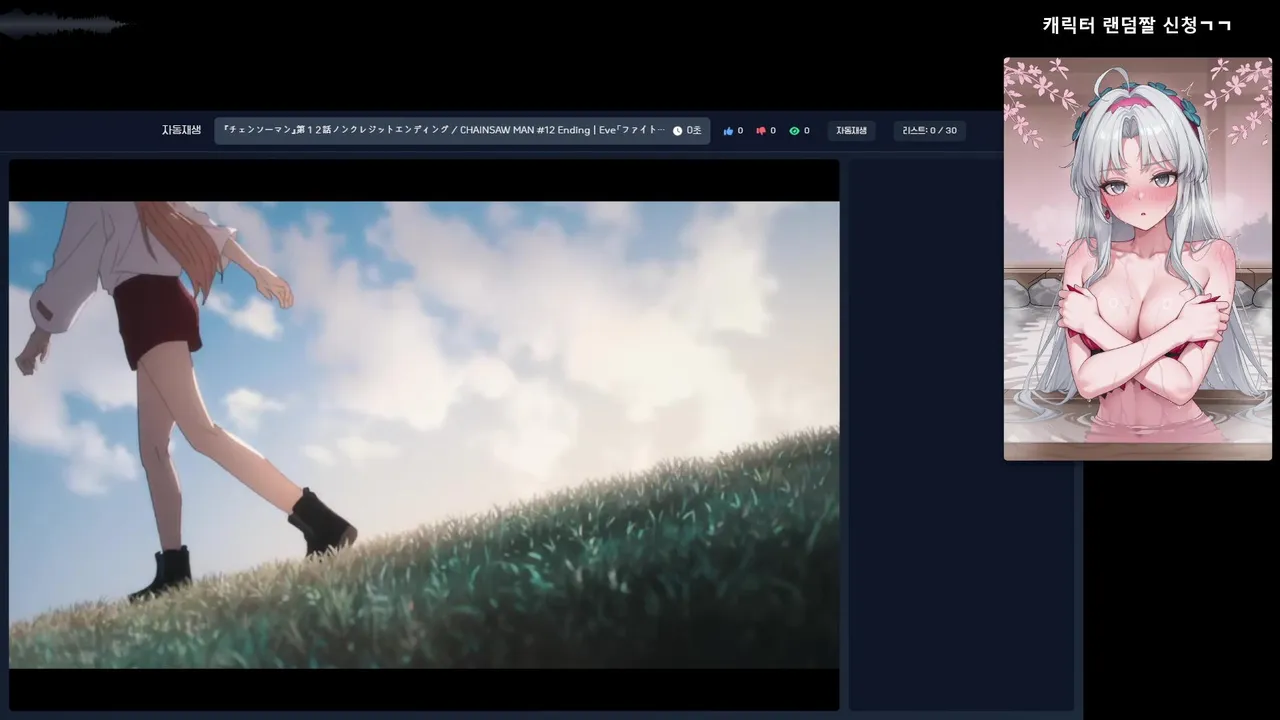The height and width of the screenshot is (720, 1280).
Task: Click the 자동재생 button right of the view count
Action: click(x=851, y=131)
